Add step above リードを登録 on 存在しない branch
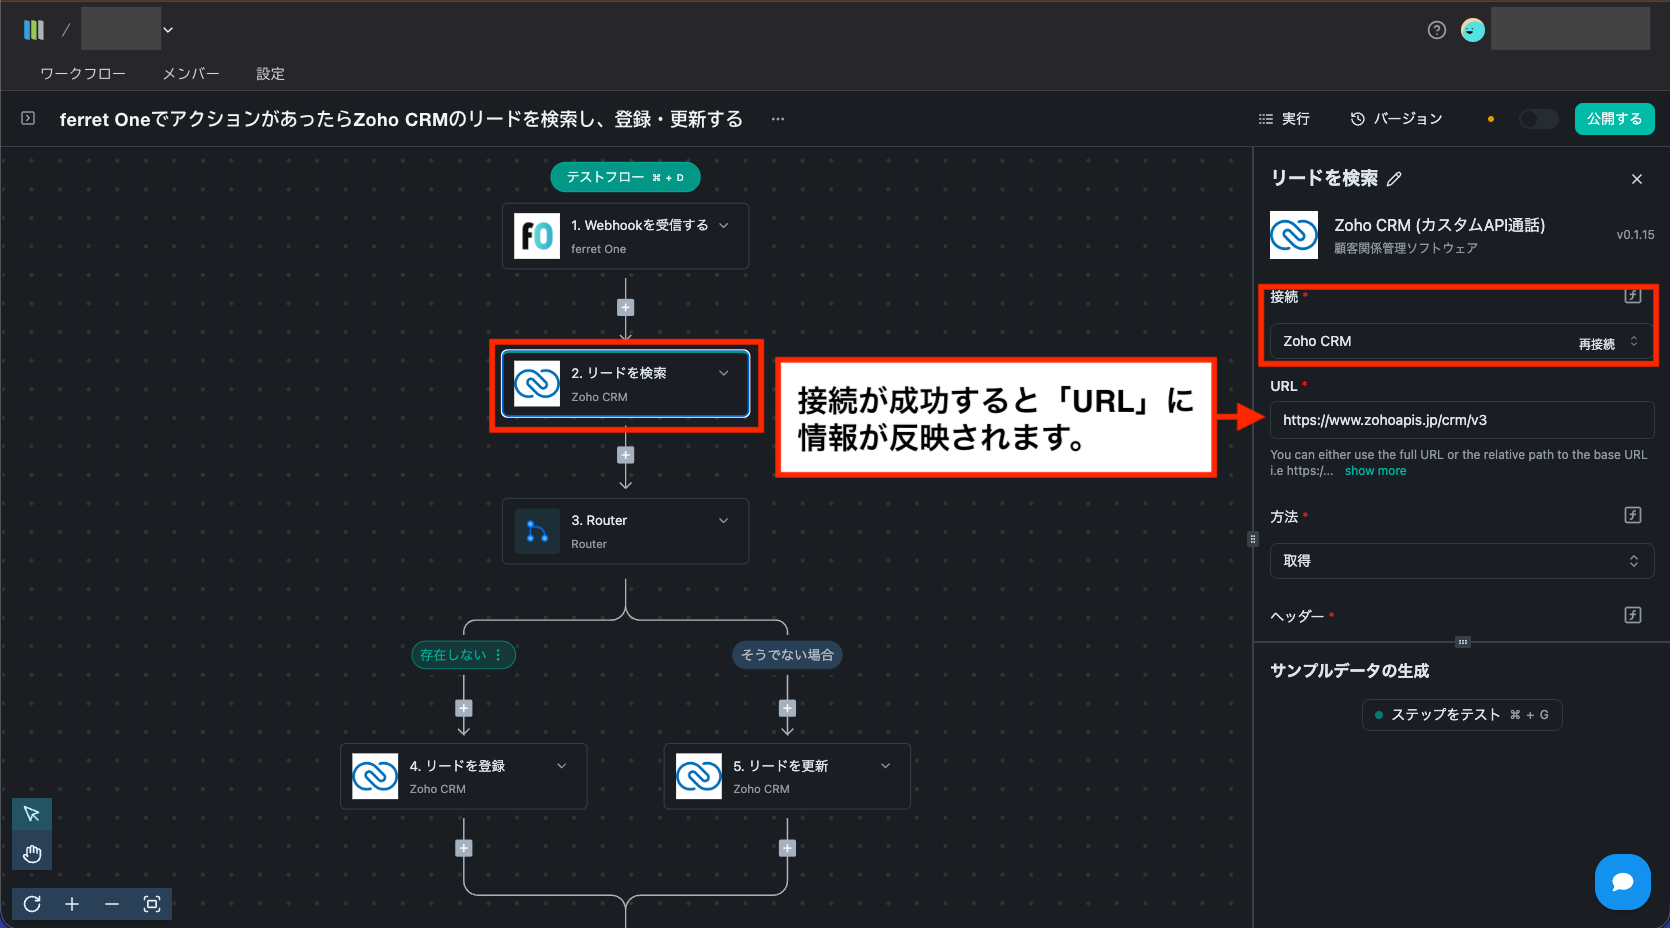 pos(464,708)
